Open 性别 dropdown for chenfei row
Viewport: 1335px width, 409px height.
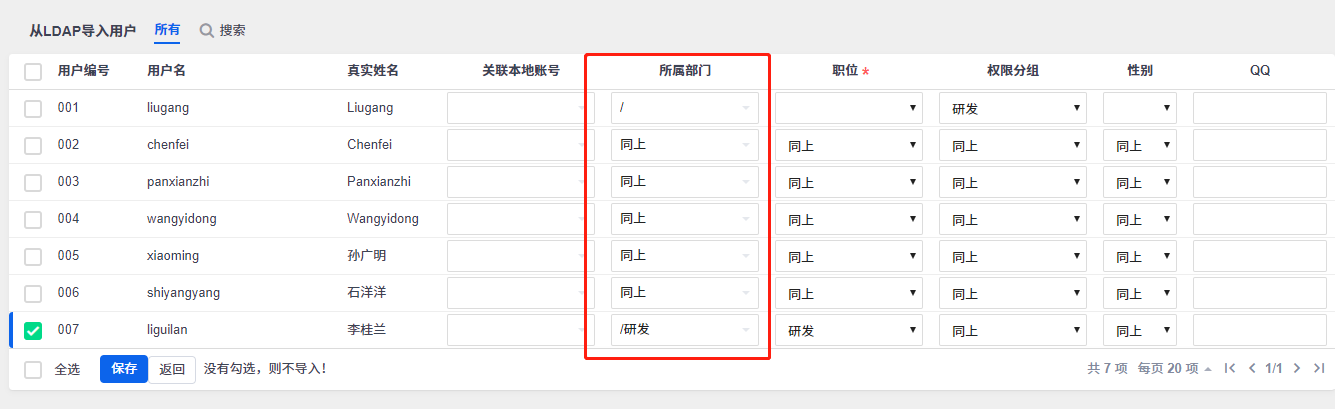[x=1139, y=145]
